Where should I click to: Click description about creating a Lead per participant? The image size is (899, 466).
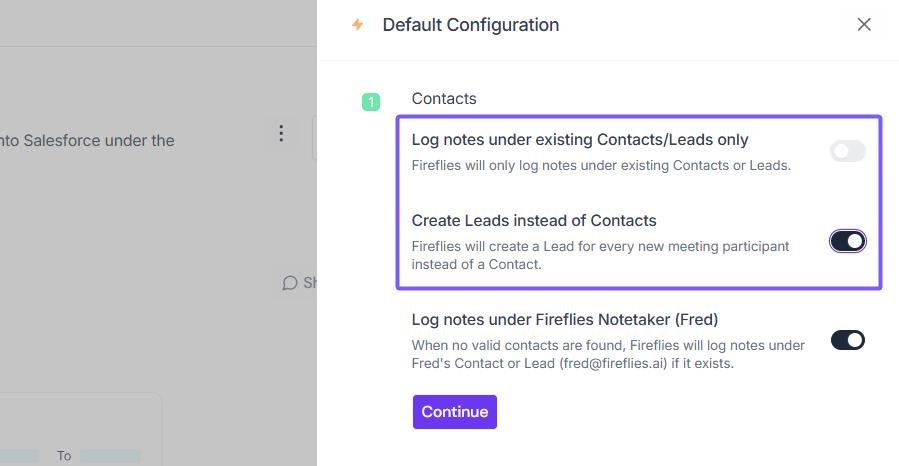click(600, 255)
